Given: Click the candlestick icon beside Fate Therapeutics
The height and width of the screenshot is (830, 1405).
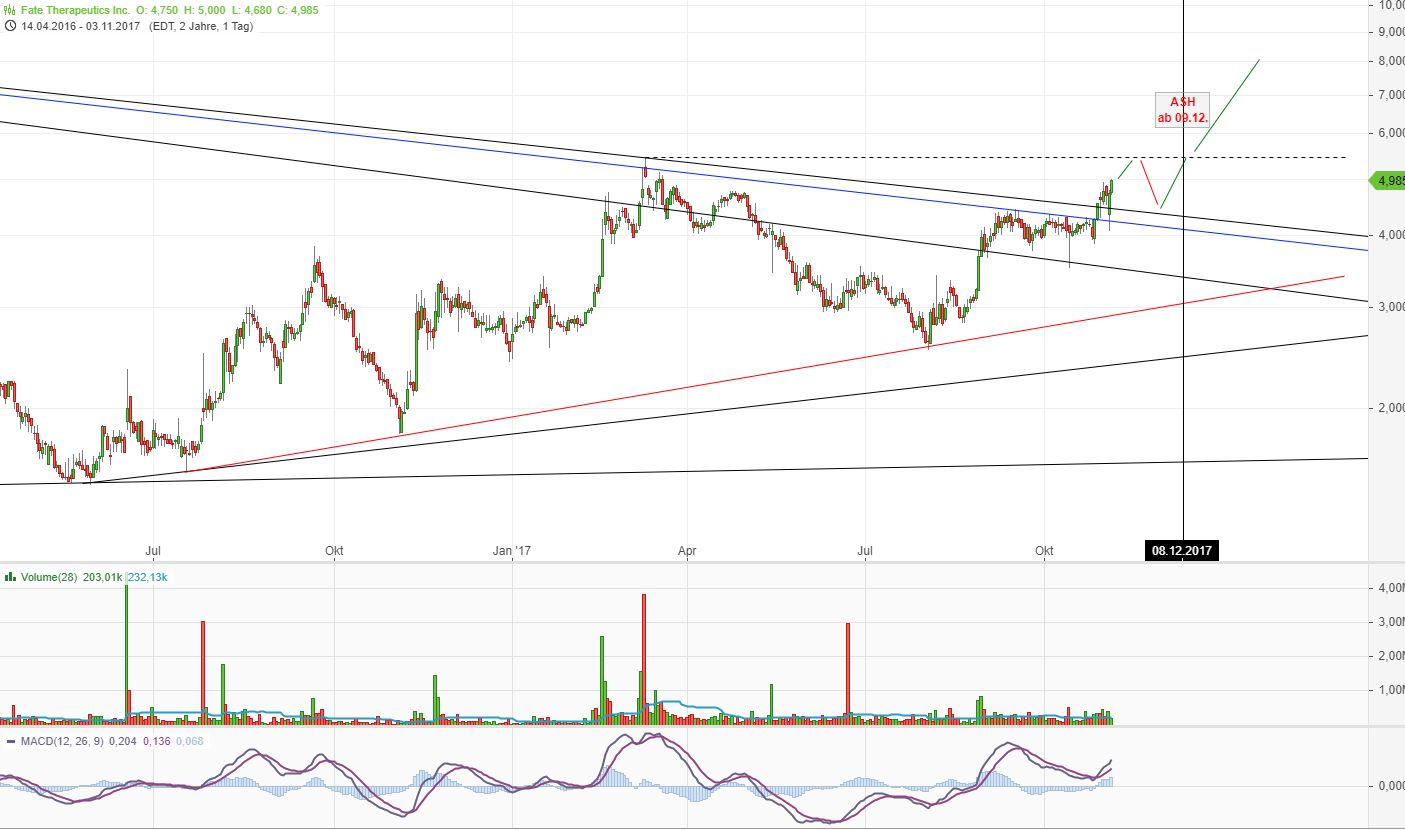Looking at the screenshot, I should click(10, 10).
